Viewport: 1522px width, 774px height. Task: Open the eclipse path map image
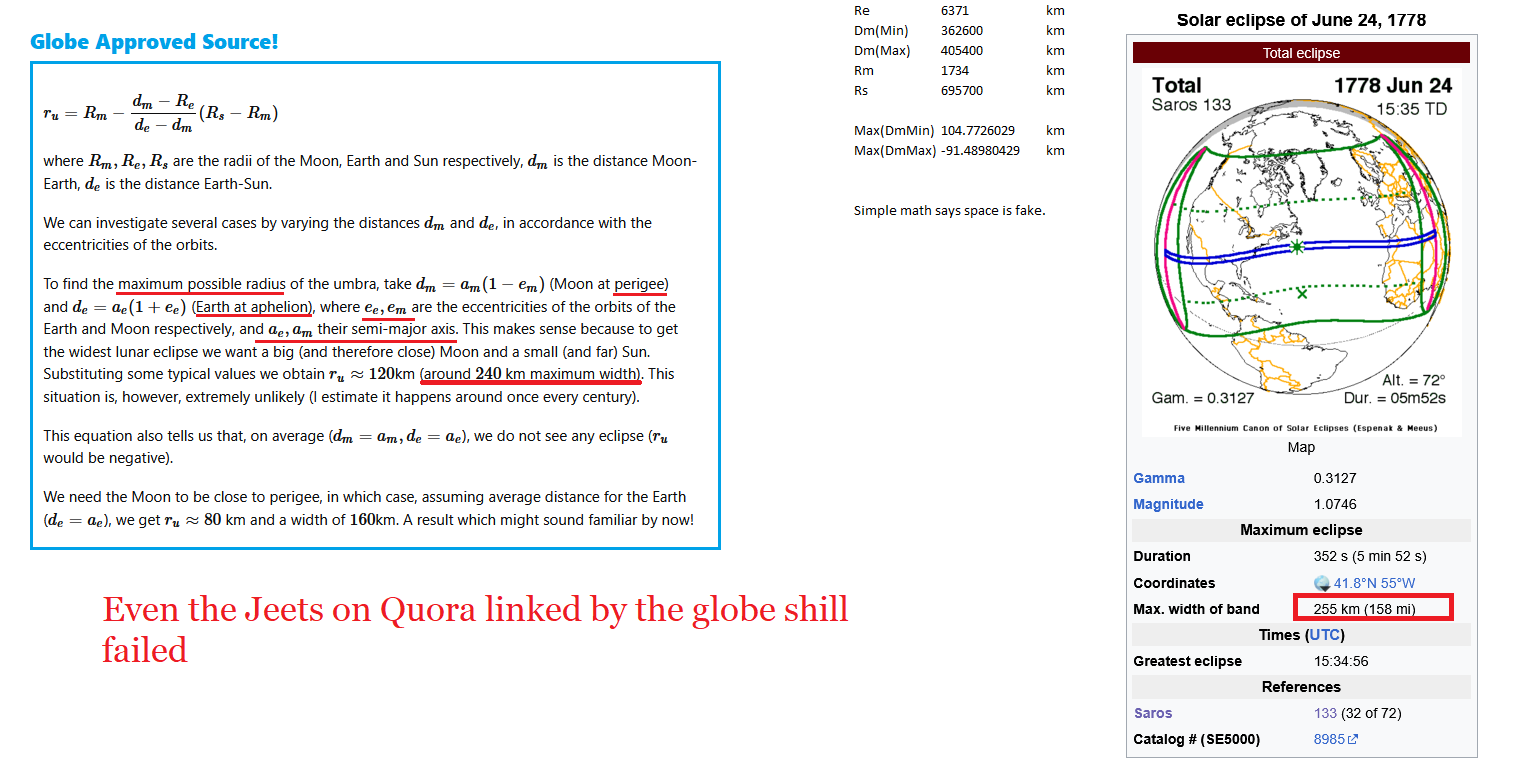(x=1301, y=251)
